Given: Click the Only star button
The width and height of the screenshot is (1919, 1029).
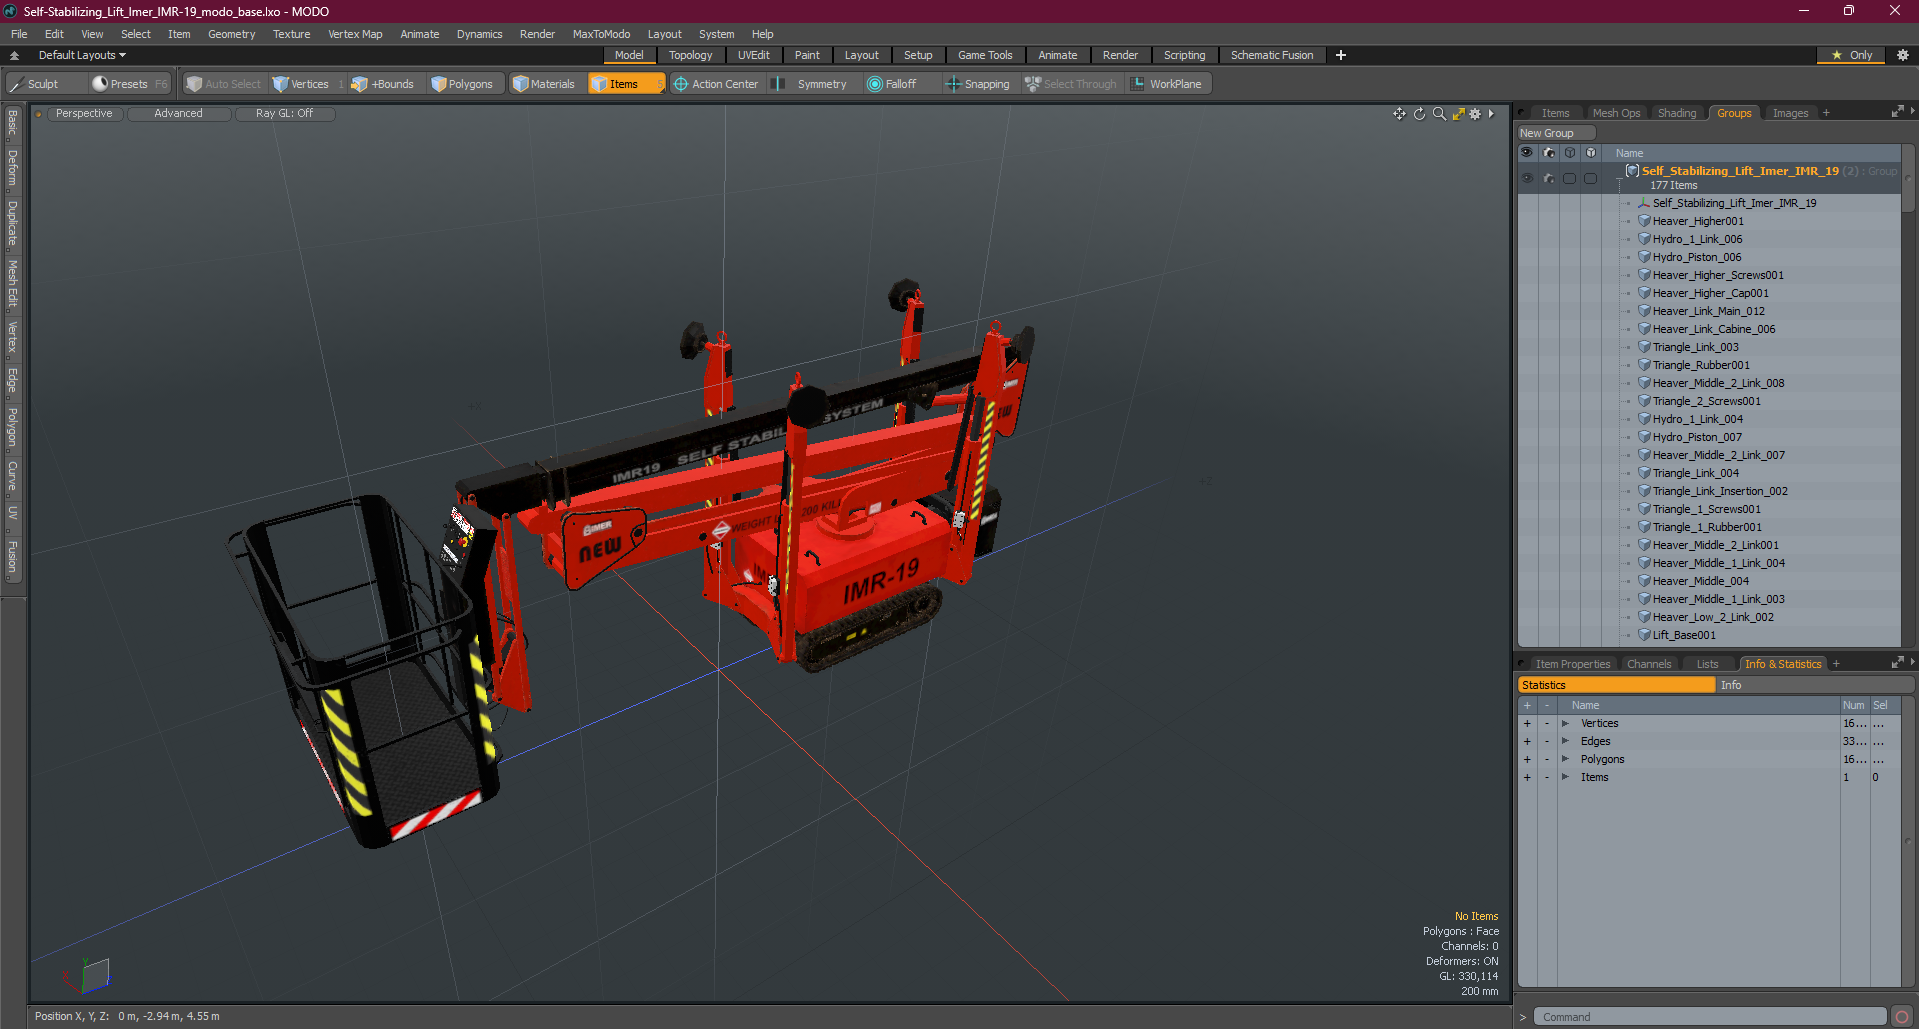Looking at the screenshot, I should click(x=1851, y=55).
